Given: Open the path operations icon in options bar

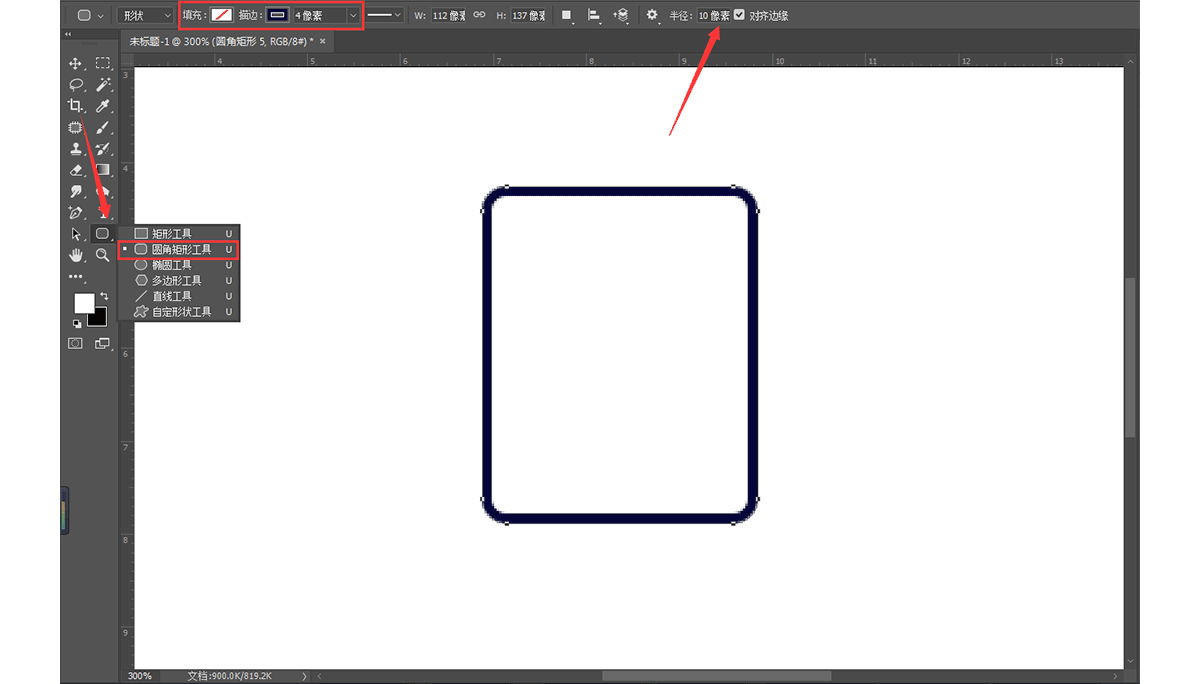Looking at the screenshot, I should click(x=566, y=15).
